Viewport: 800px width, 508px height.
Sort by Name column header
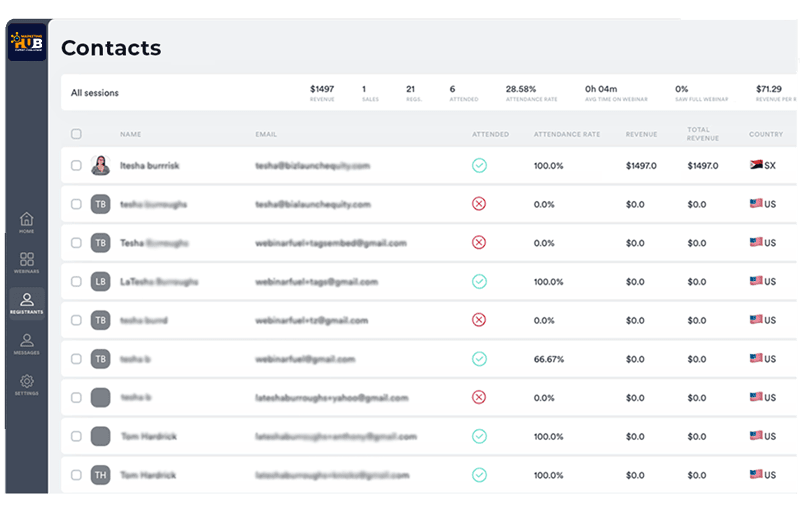131,134
